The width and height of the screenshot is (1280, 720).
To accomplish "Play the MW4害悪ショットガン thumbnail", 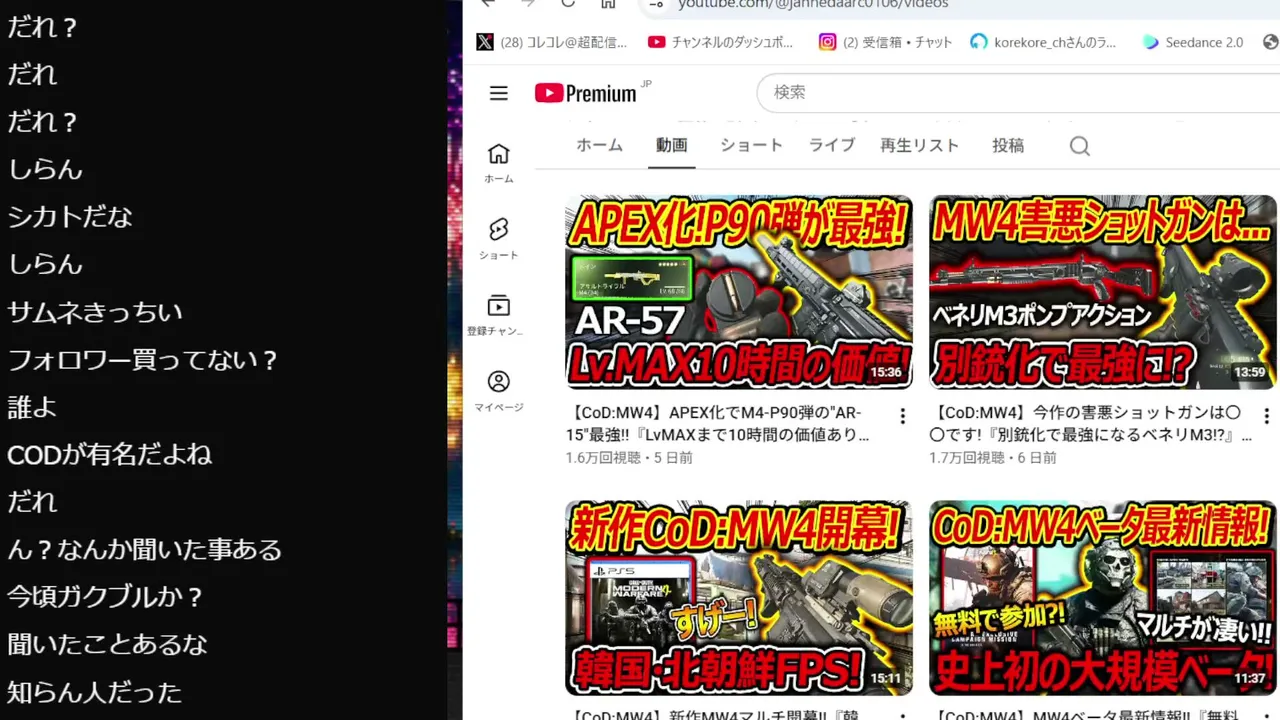I will pos(1103,292).
